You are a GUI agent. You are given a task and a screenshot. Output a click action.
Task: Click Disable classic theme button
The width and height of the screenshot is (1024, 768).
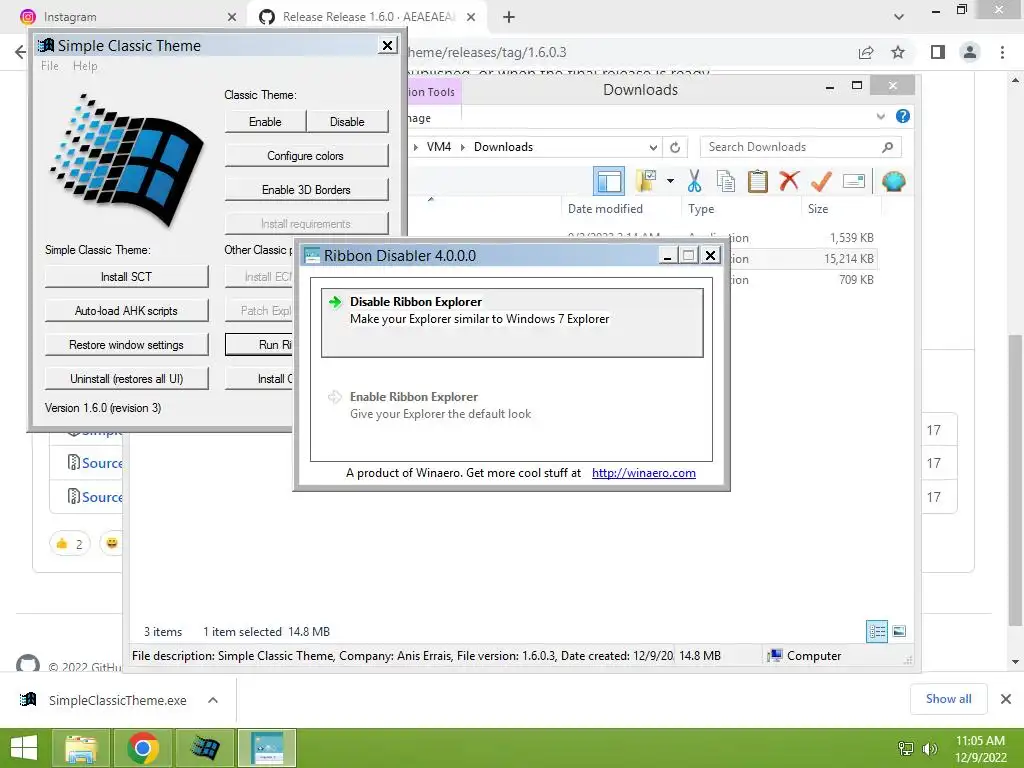click(347, 122)
